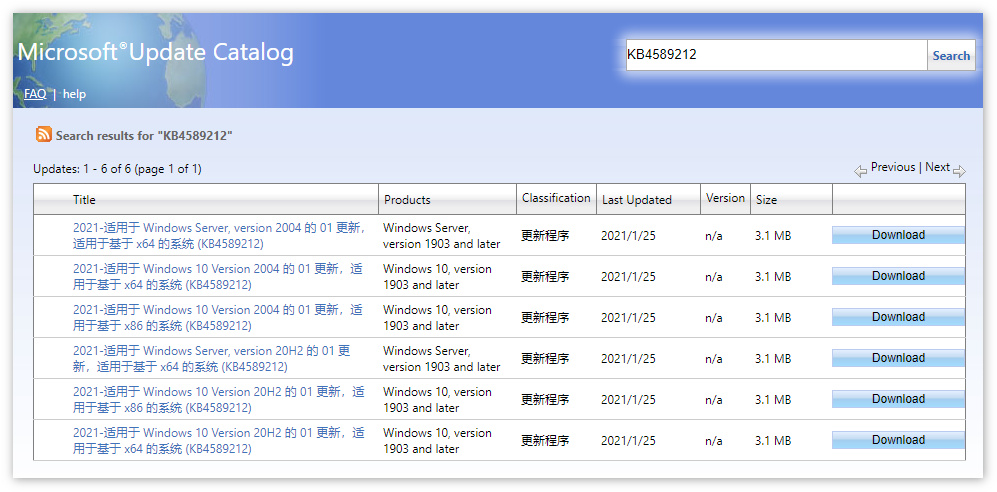Open the FAQ link
Viewport: 997px width, 492px height.
click(35, 94)
